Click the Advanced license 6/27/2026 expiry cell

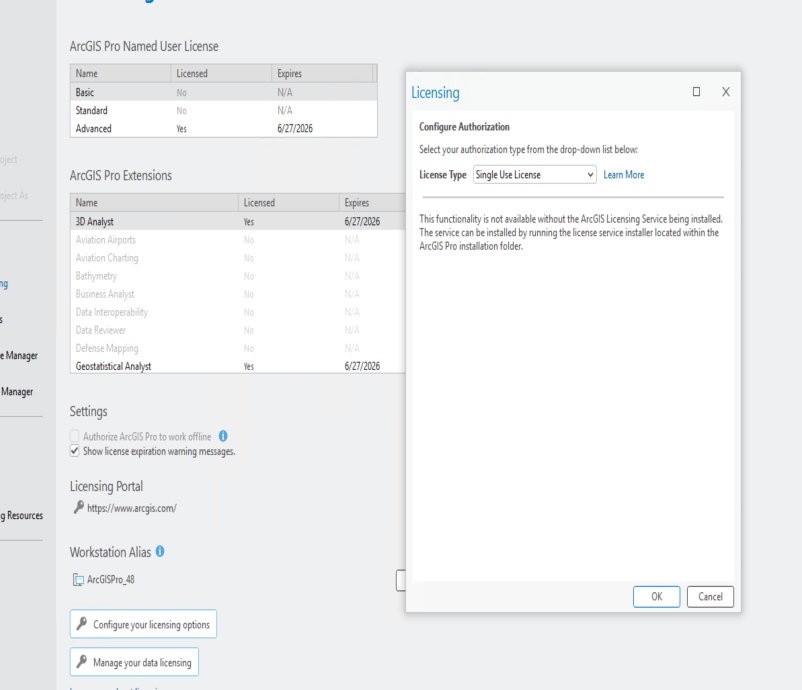[x=295, y=128]
